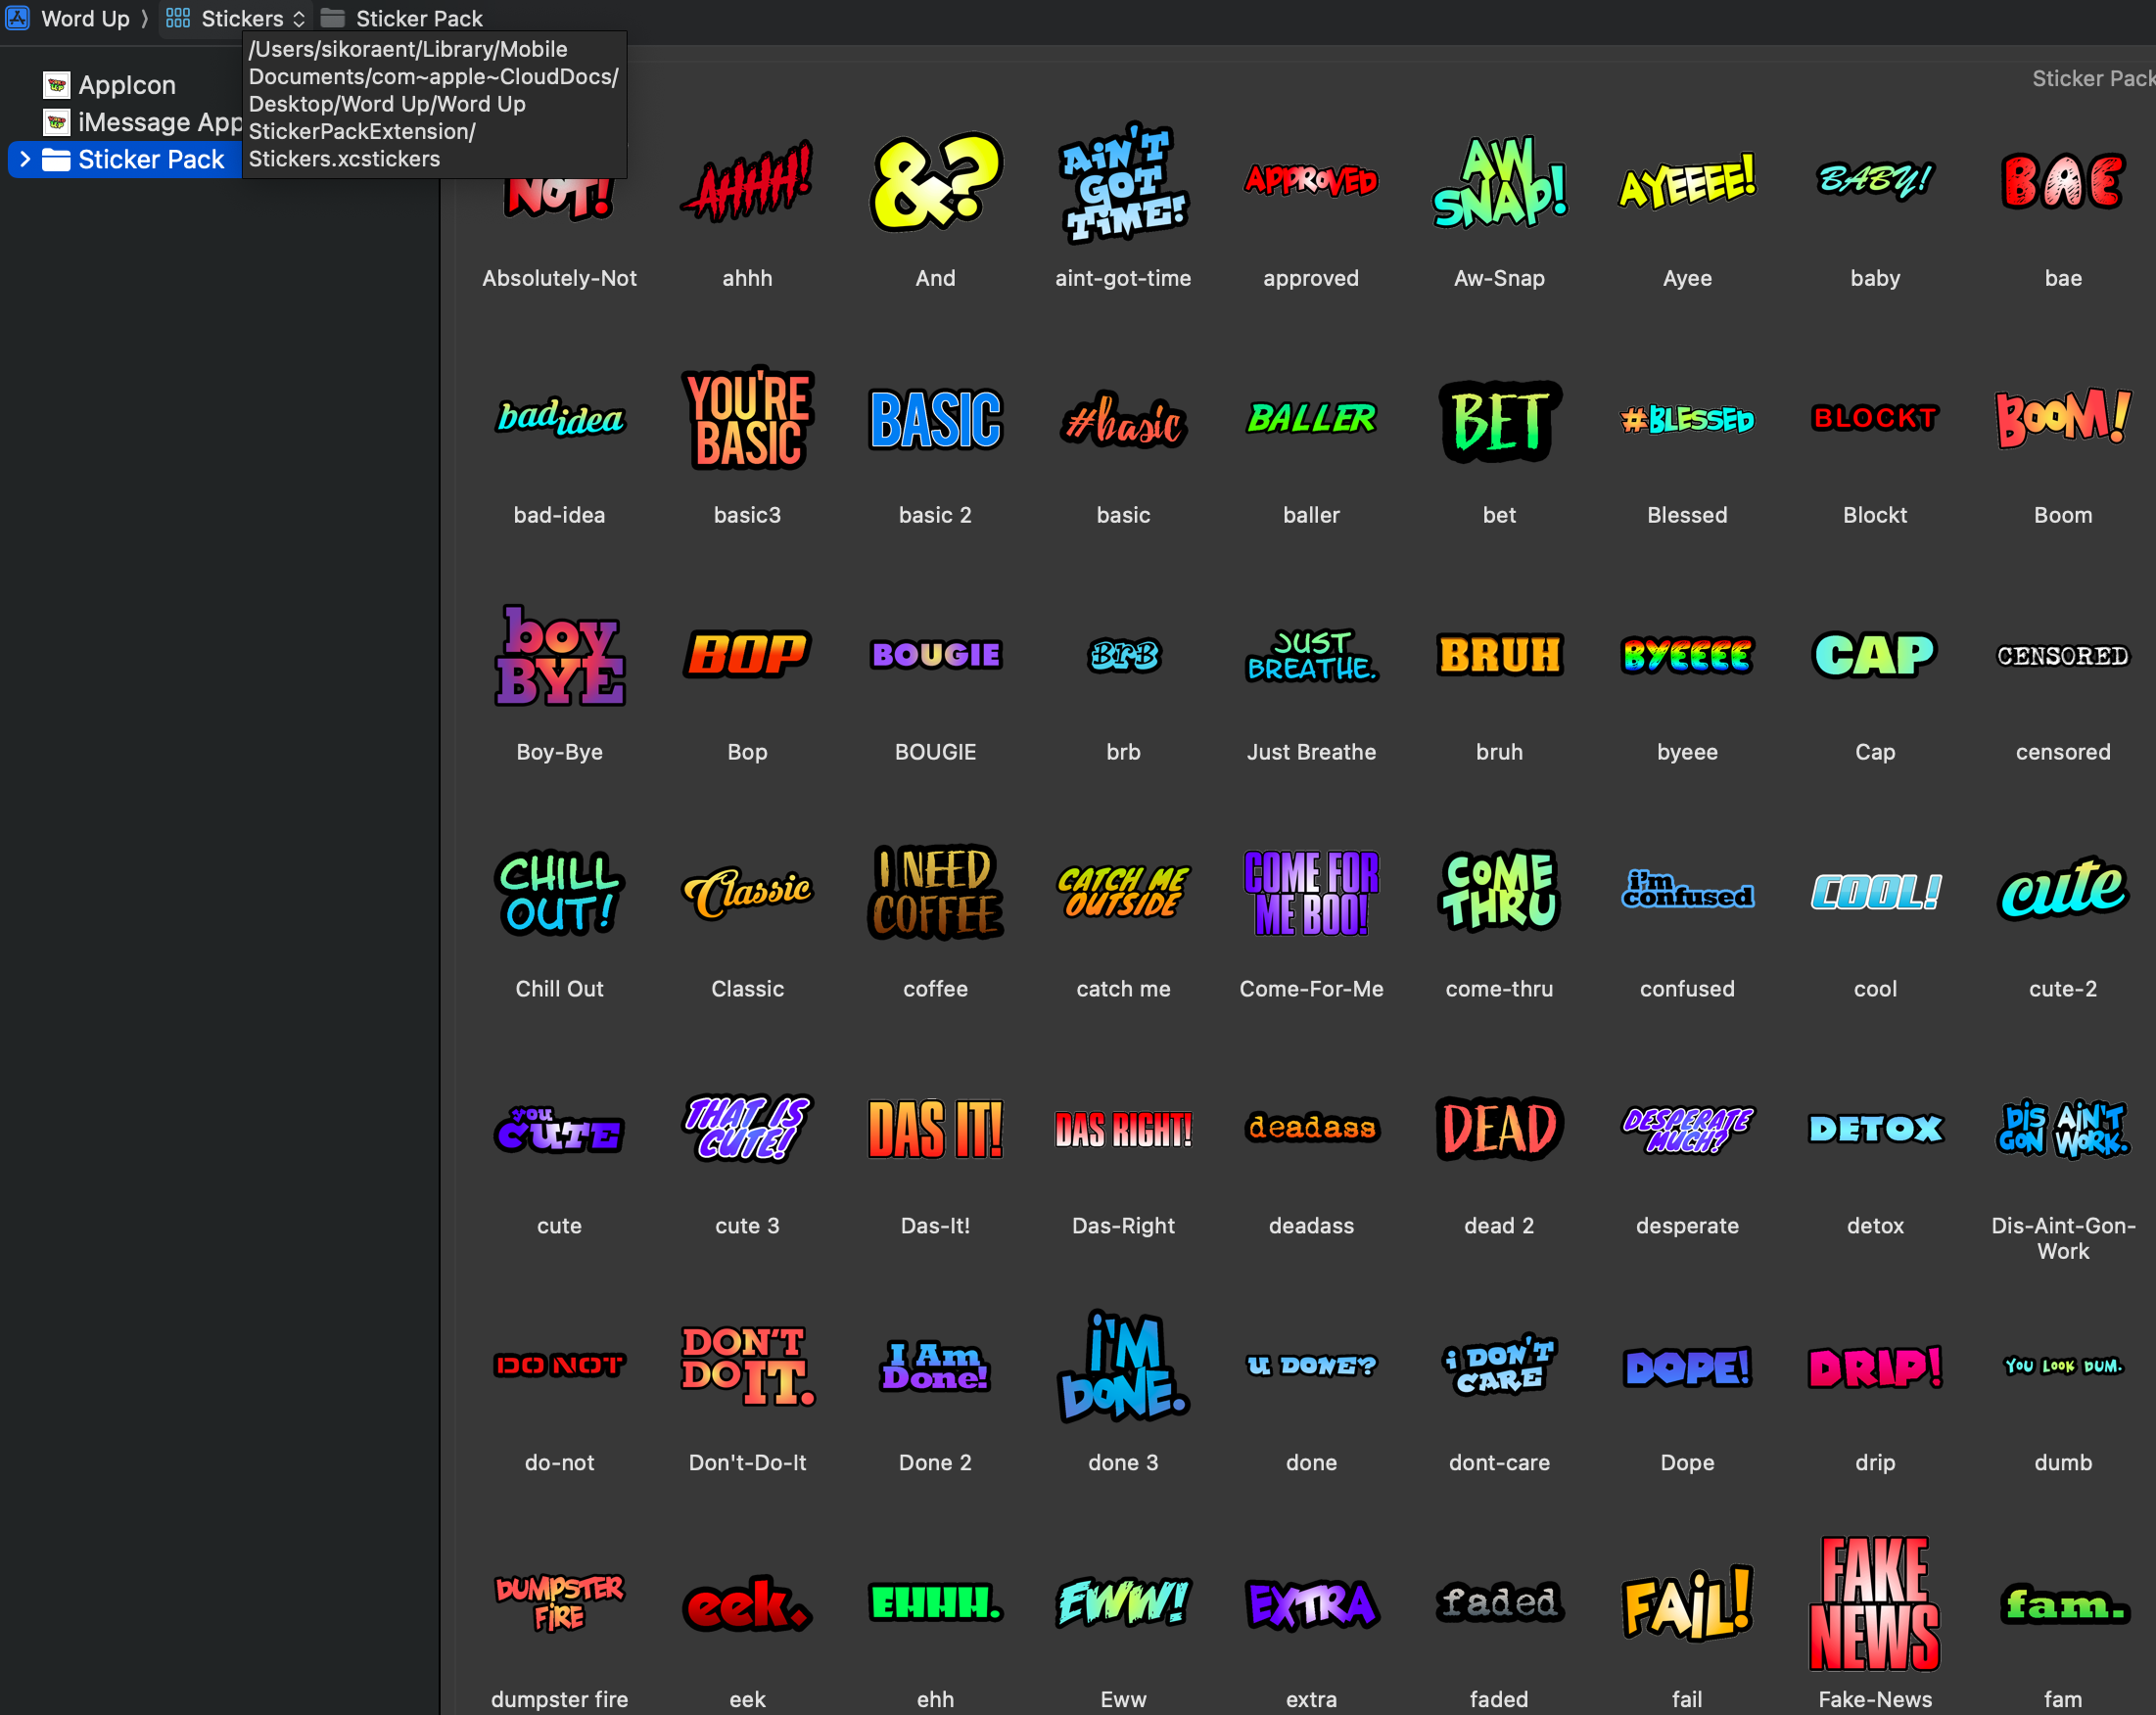This screenshot has height=1715, width=2156.
Task: Select the AppIcon asset in sidebar
Action: coord(126,85)
